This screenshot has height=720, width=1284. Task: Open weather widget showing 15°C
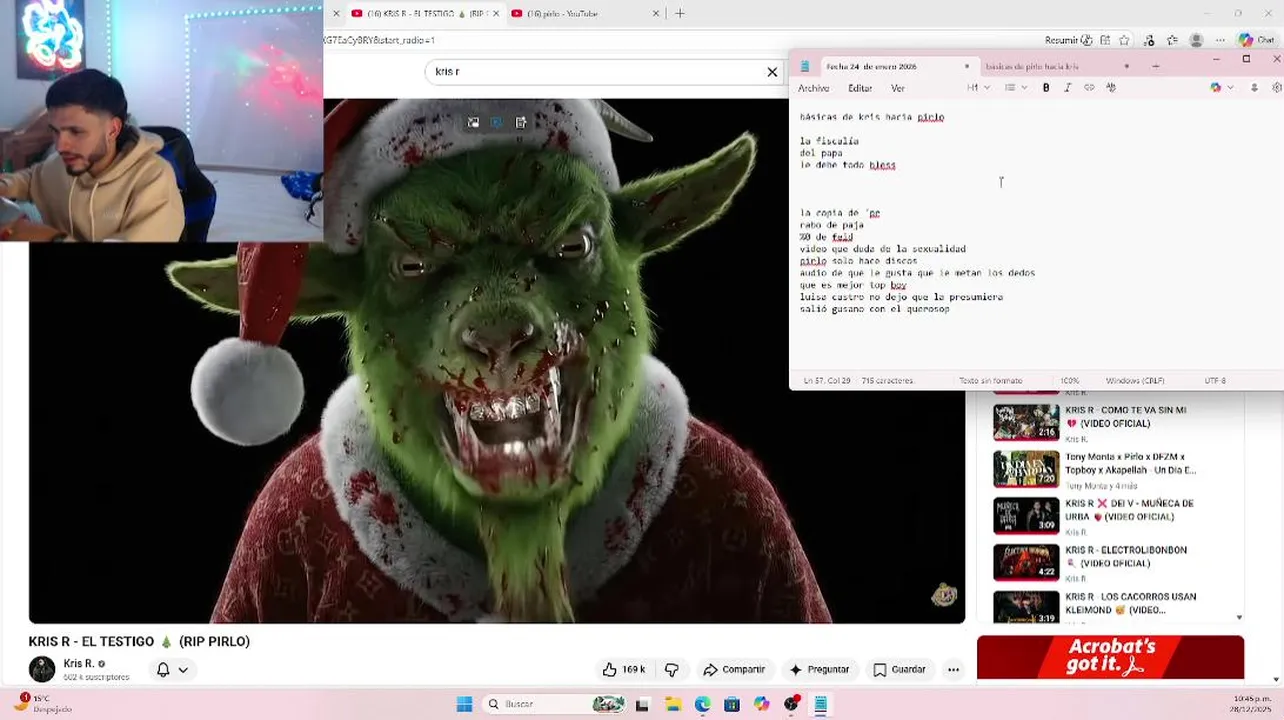point(45,704)
